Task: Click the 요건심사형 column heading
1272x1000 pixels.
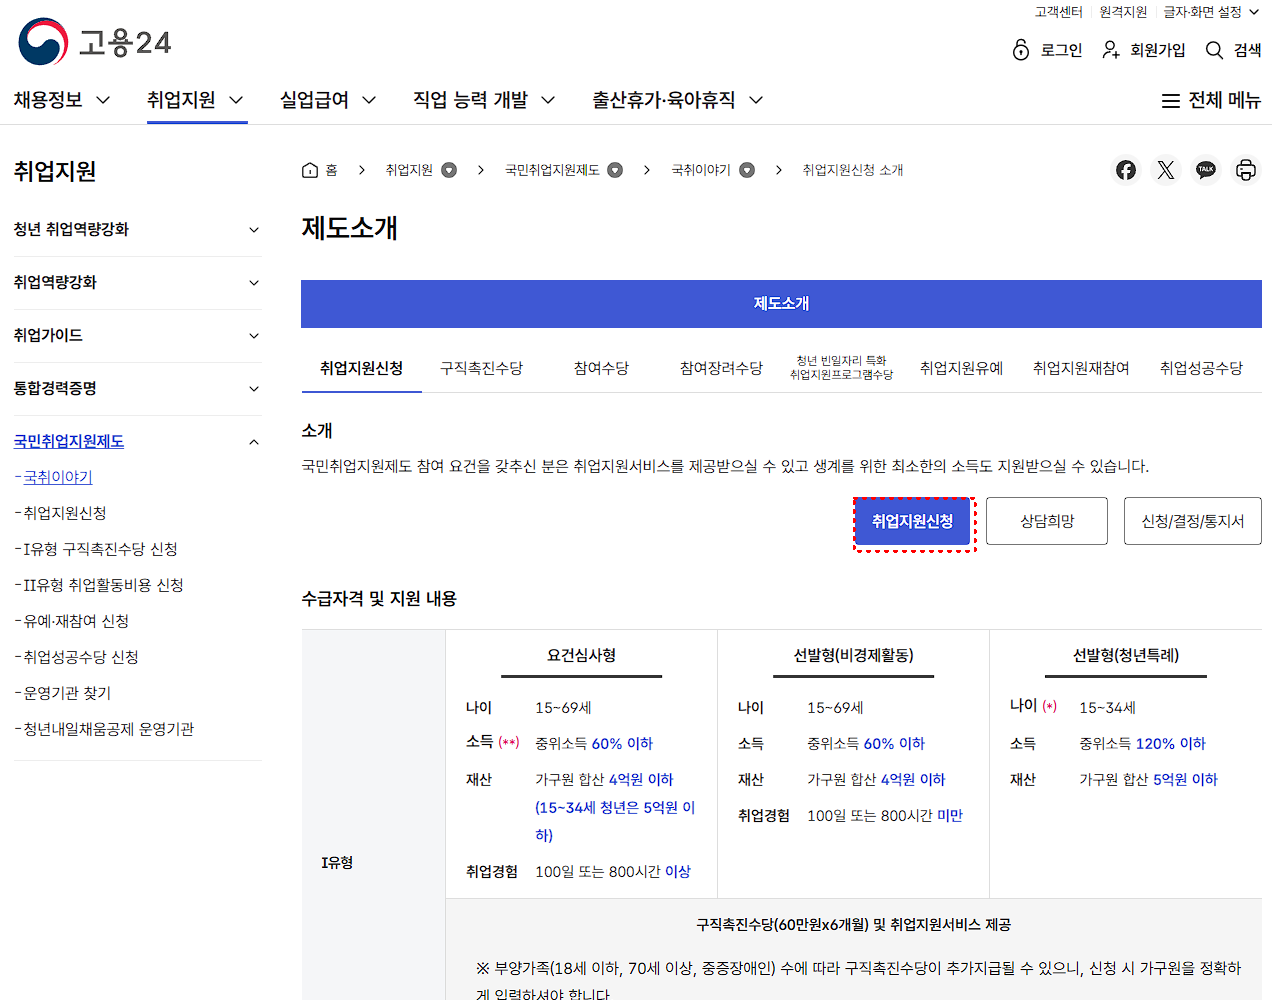Action: tap(581, 656)
